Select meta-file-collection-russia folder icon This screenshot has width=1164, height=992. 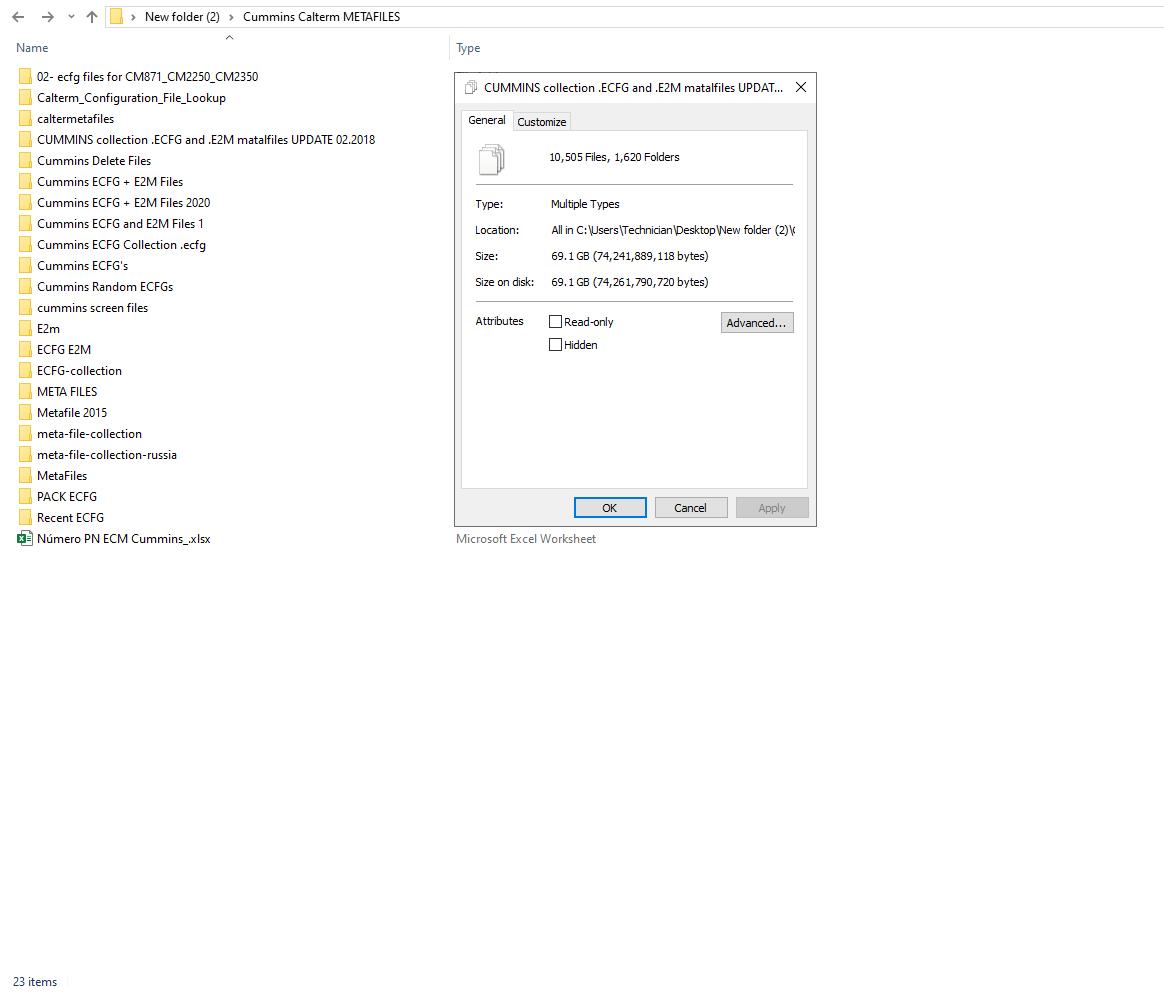coord(24,454)
